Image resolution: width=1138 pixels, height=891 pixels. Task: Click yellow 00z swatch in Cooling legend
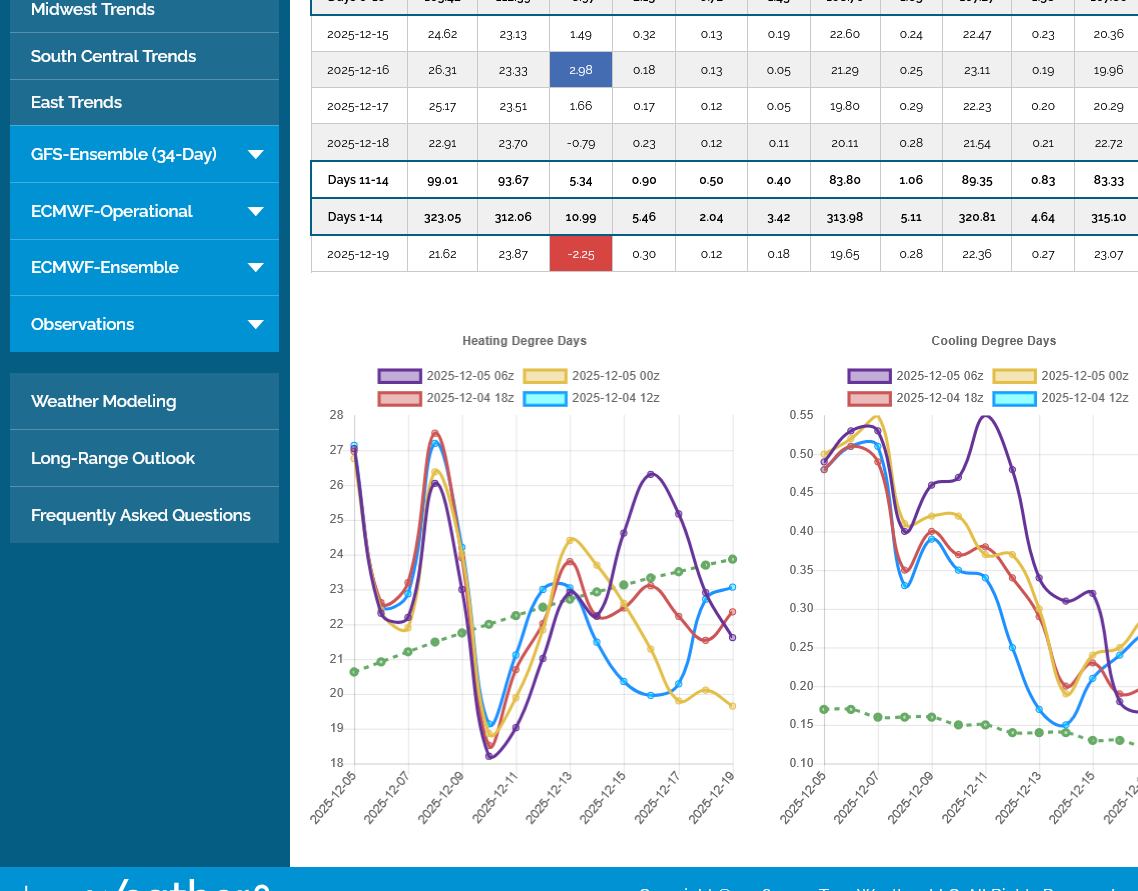point(1014,376)
